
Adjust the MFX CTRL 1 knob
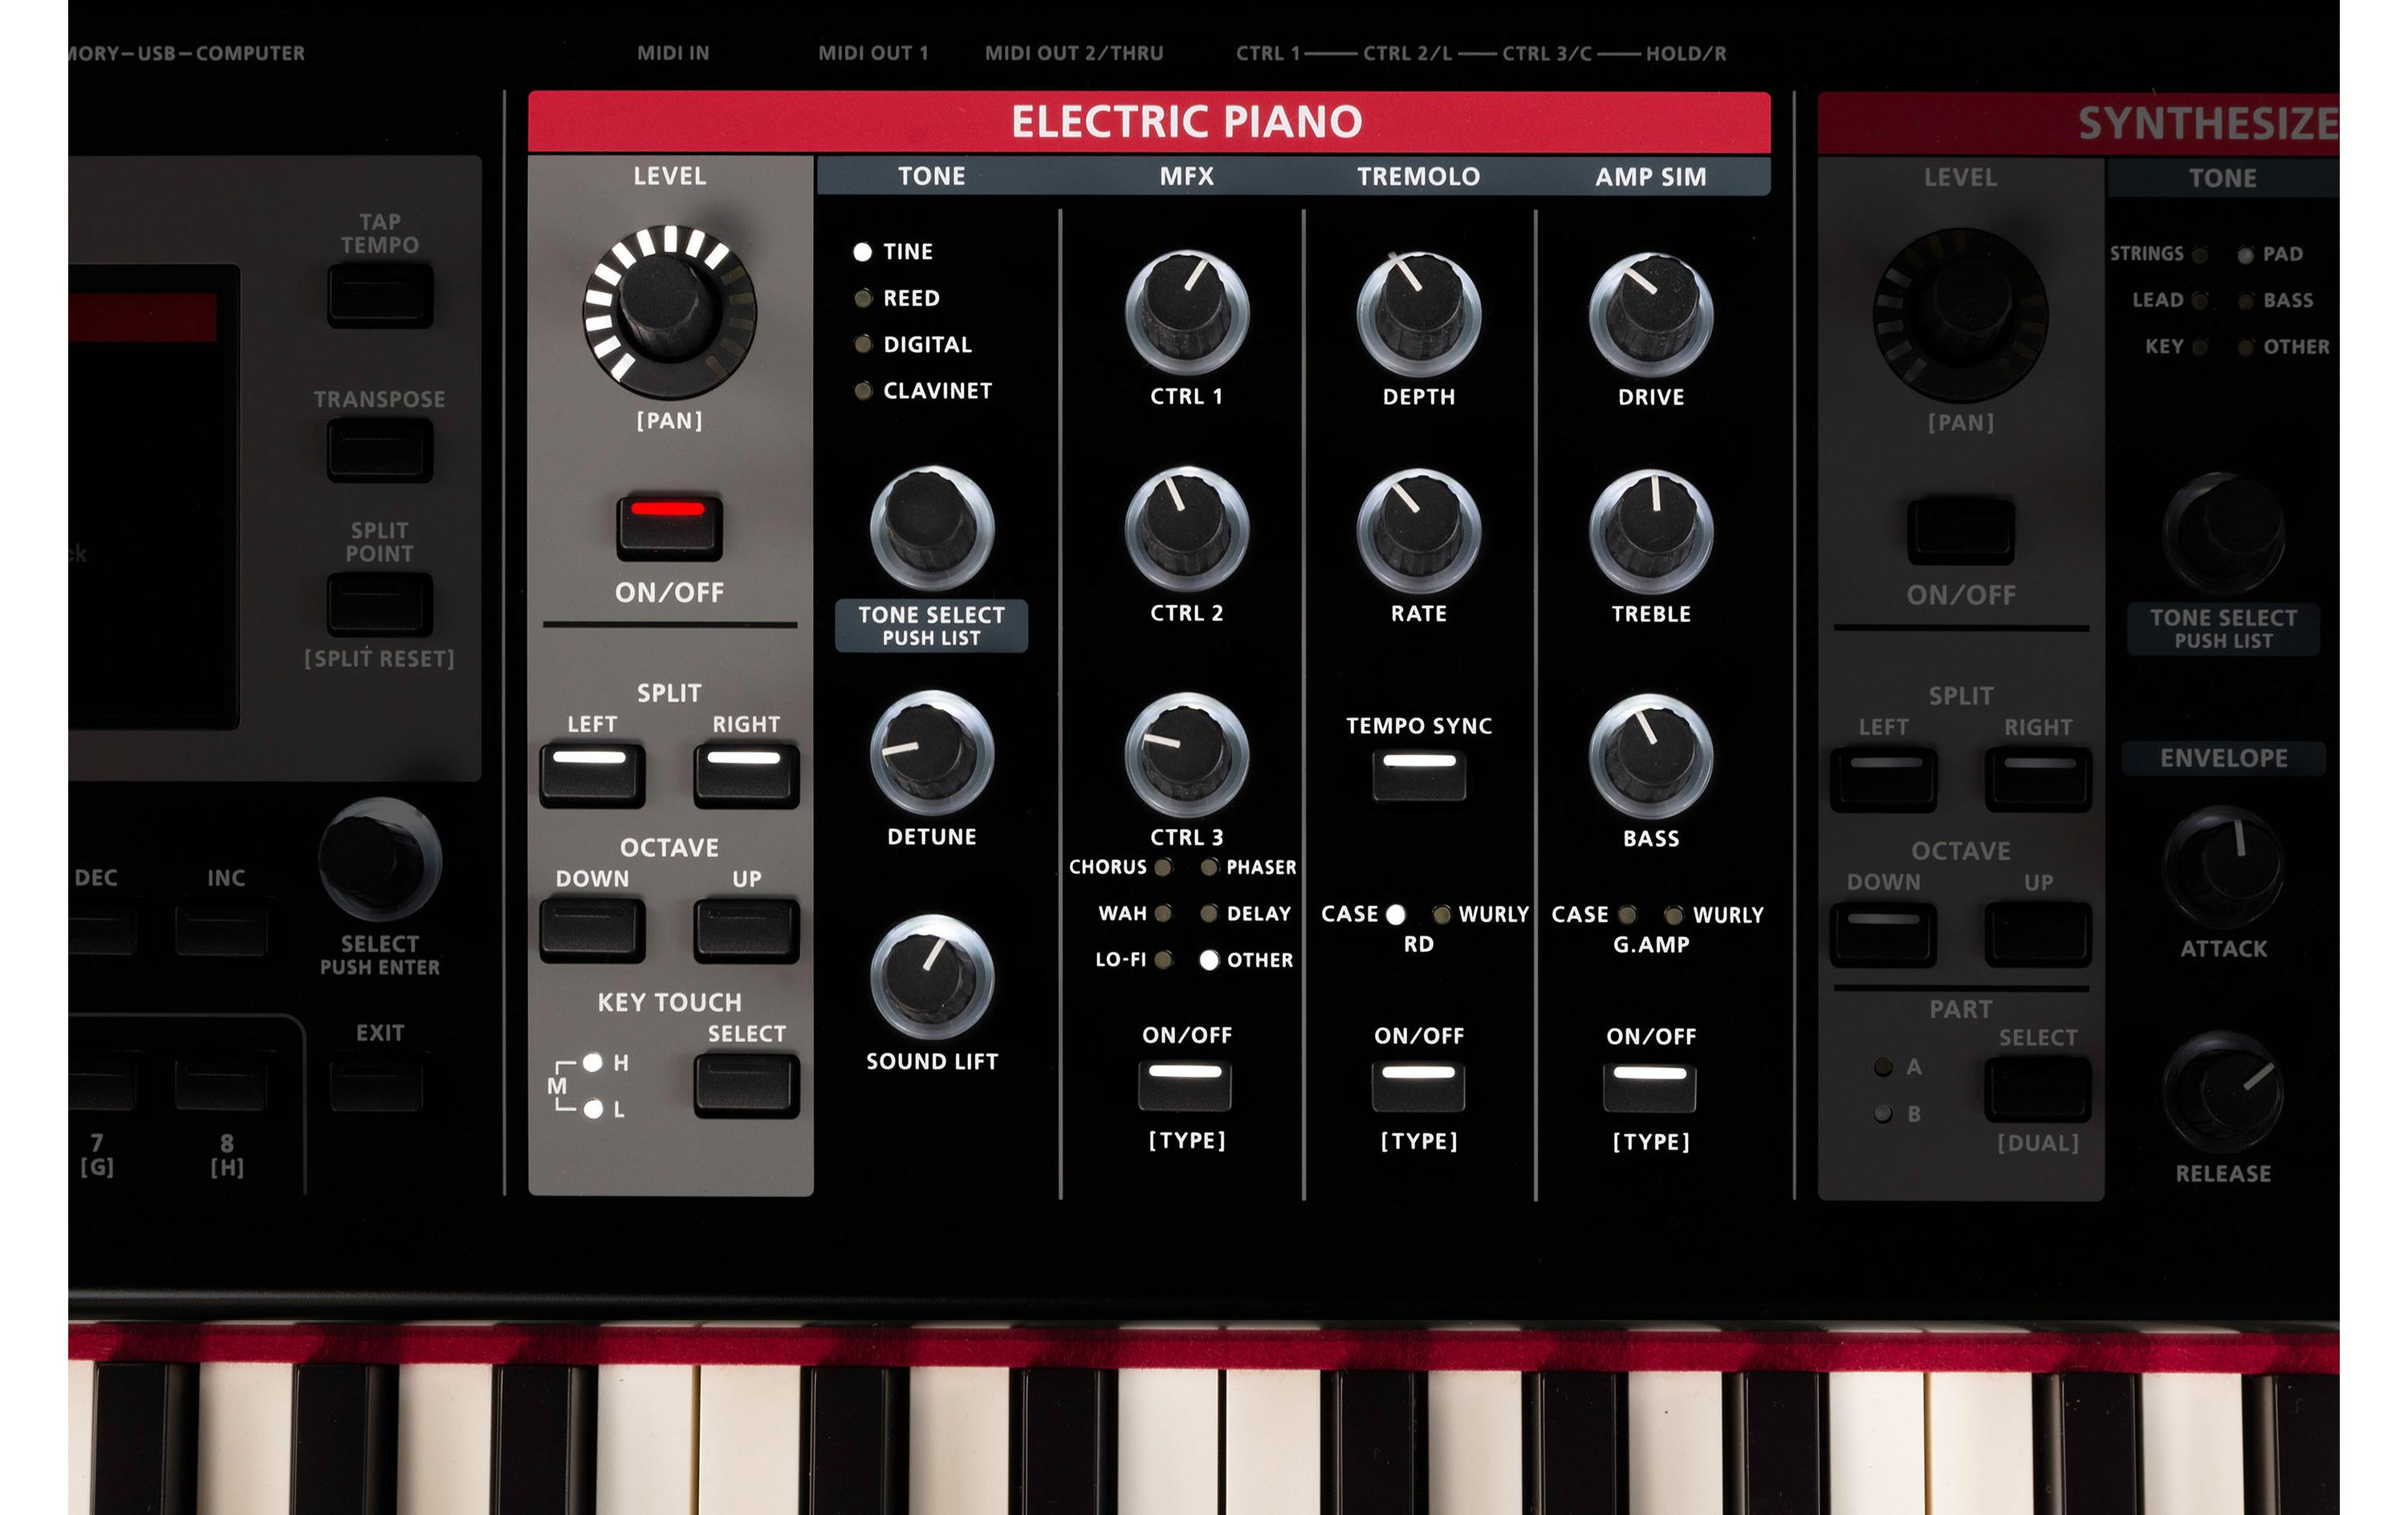coord(1187,312)
